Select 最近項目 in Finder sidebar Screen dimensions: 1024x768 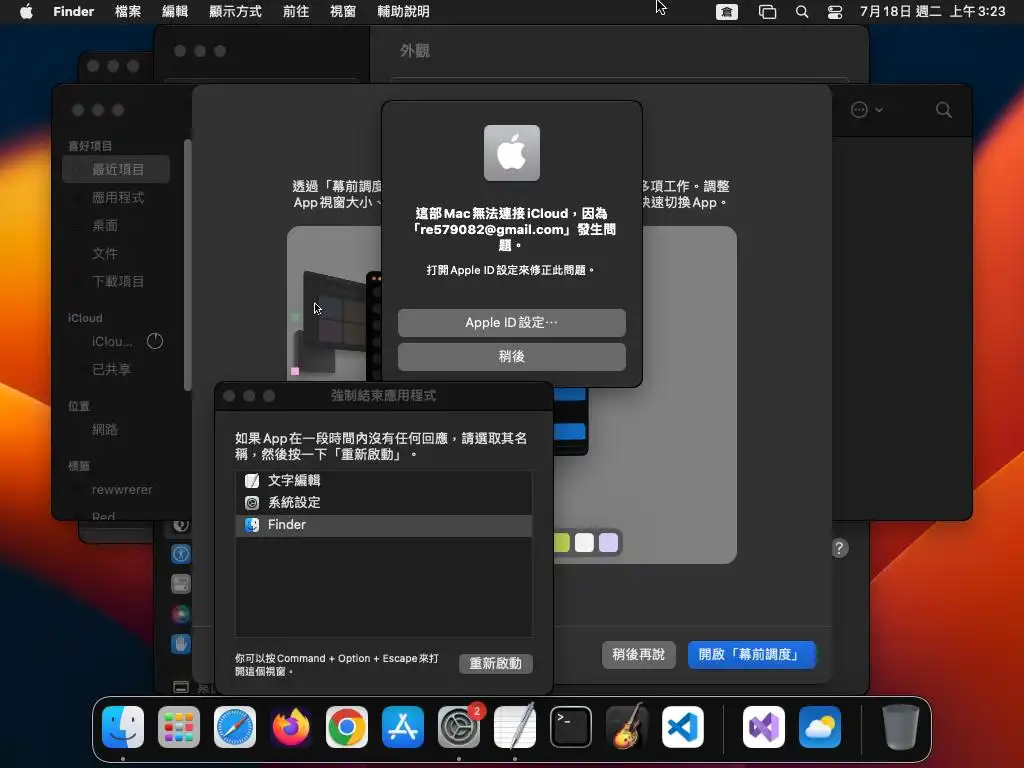pos(116,169)
